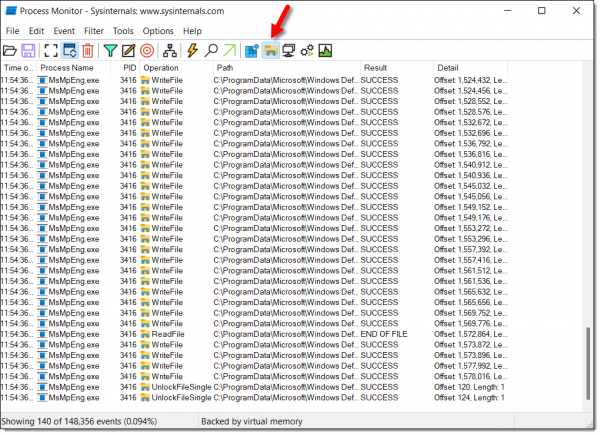Toggle Show File System Activity icon
Image resolution: width=600 pixels, height=435 pixels.
point(271,51)
